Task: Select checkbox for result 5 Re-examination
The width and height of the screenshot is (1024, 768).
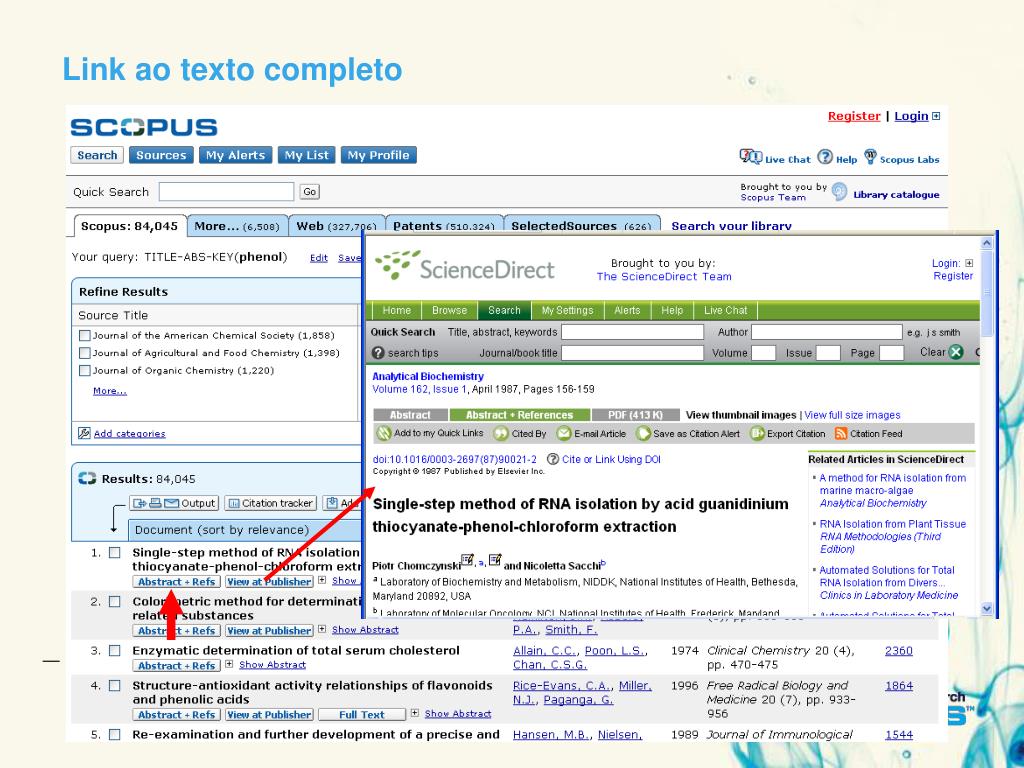Action: point(115,735)
